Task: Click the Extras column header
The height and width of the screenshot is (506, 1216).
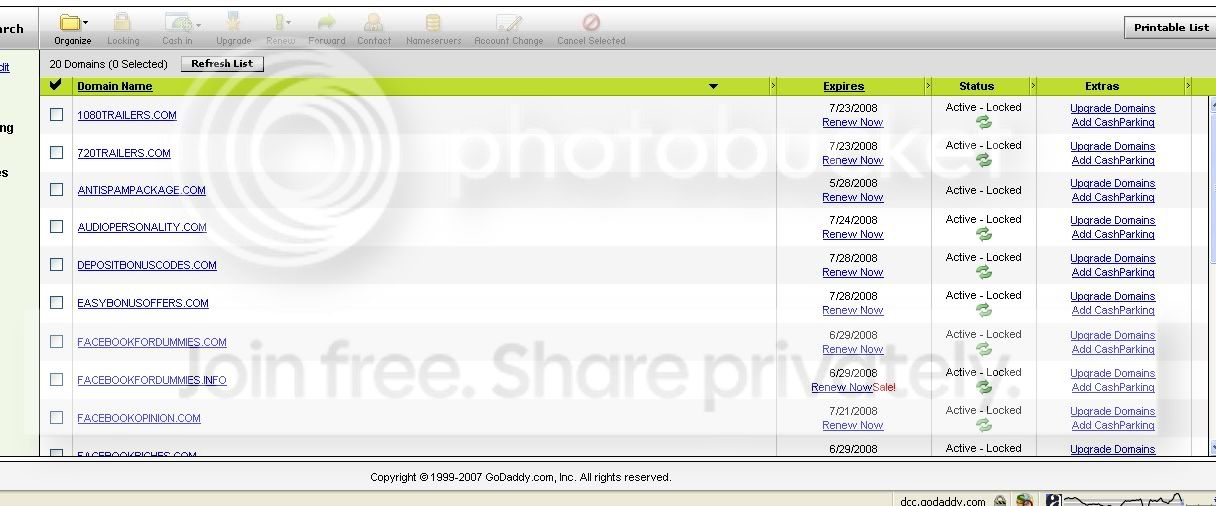Action: 1102,86
